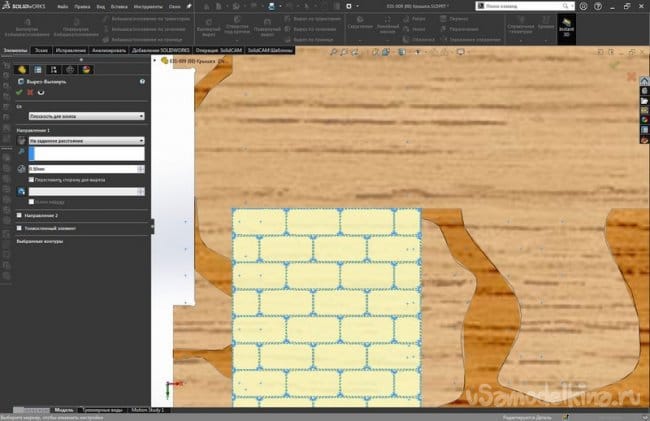Click the Instant 3D icon
Image resolution: width=650 pixels, height=421 pixels.
pyautogui.click(x=566, y=29)
